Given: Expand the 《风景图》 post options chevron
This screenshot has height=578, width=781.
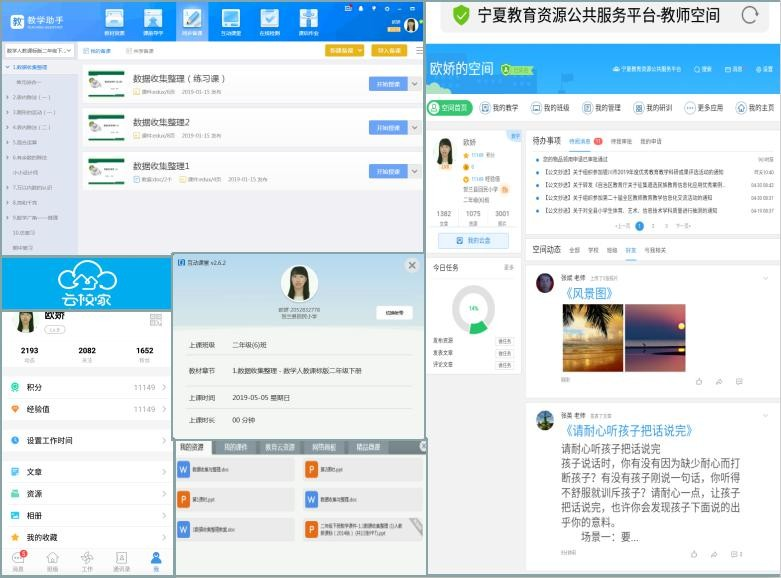Looking at the screenshot, I should pyautogui.click(x=766, y=278).
